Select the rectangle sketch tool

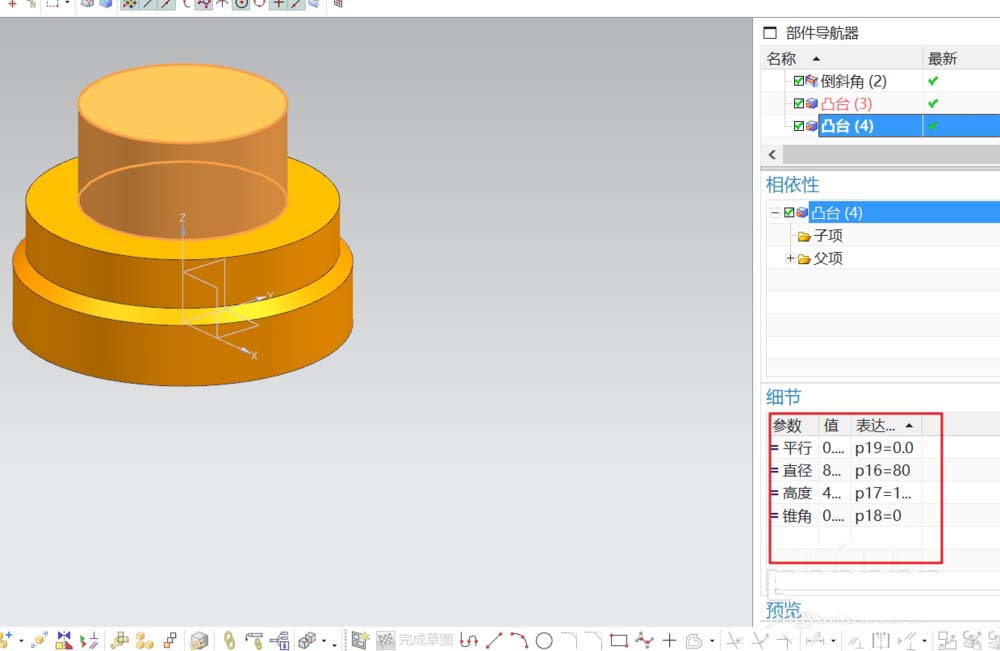[618, 640]
